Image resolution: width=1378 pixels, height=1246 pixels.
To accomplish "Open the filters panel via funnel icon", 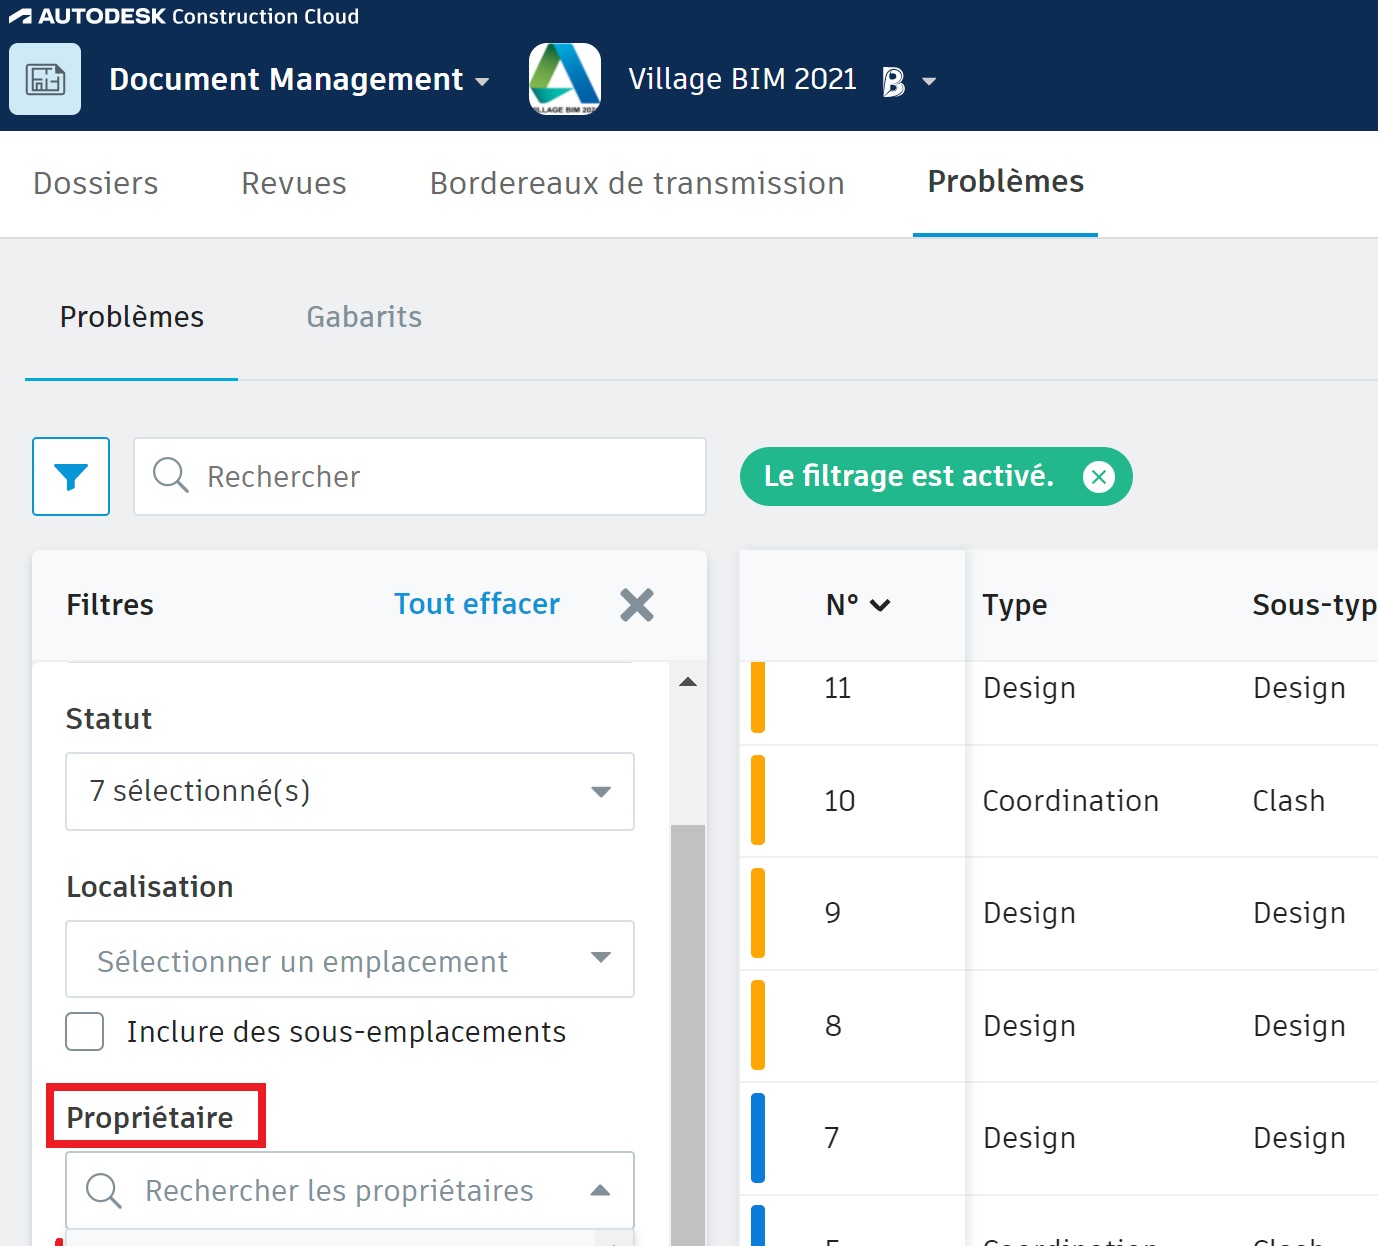I will pyautogui.click(x=70, y=477).
